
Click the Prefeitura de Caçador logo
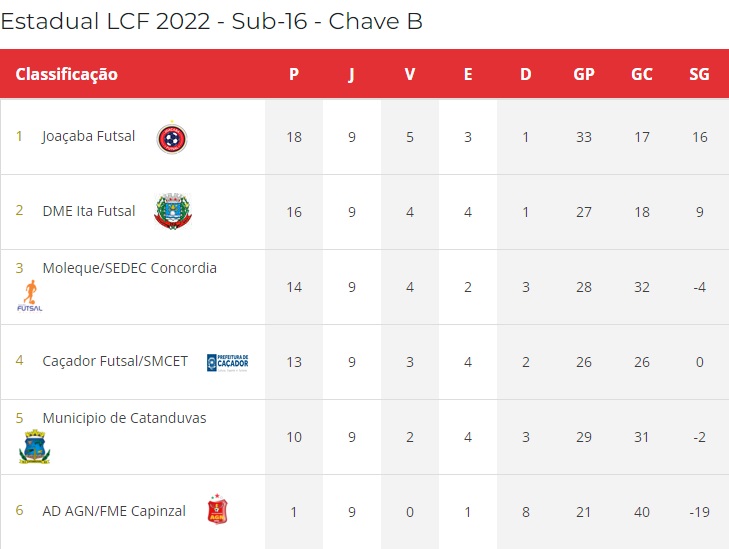[x=227, y=363]
